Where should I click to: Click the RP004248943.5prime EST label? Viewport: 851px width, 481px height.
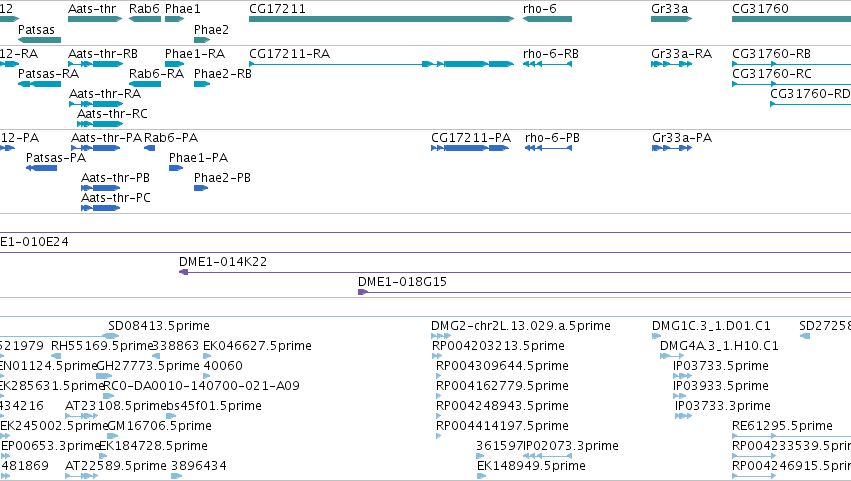pos(503,406)
